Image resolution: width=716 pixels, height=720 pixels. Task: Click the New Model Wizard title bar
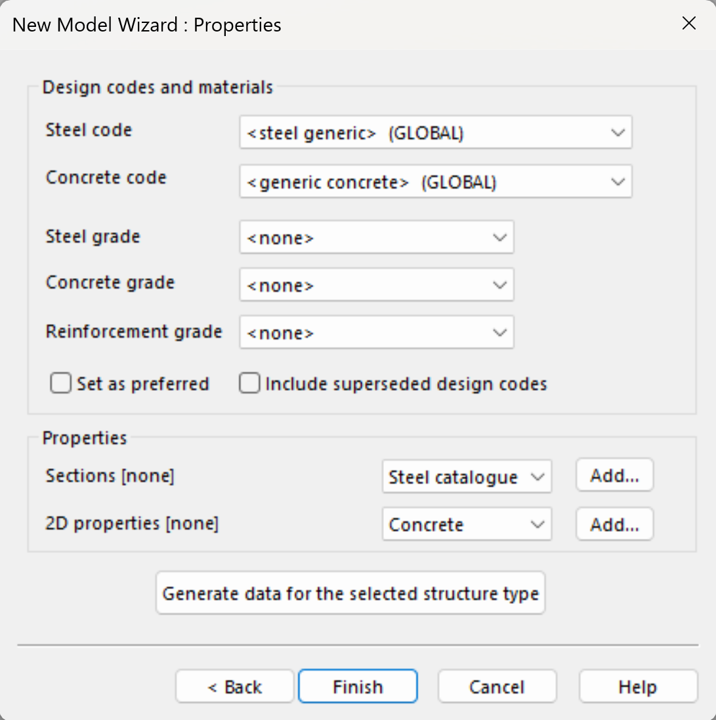click(x=300, y=24)
